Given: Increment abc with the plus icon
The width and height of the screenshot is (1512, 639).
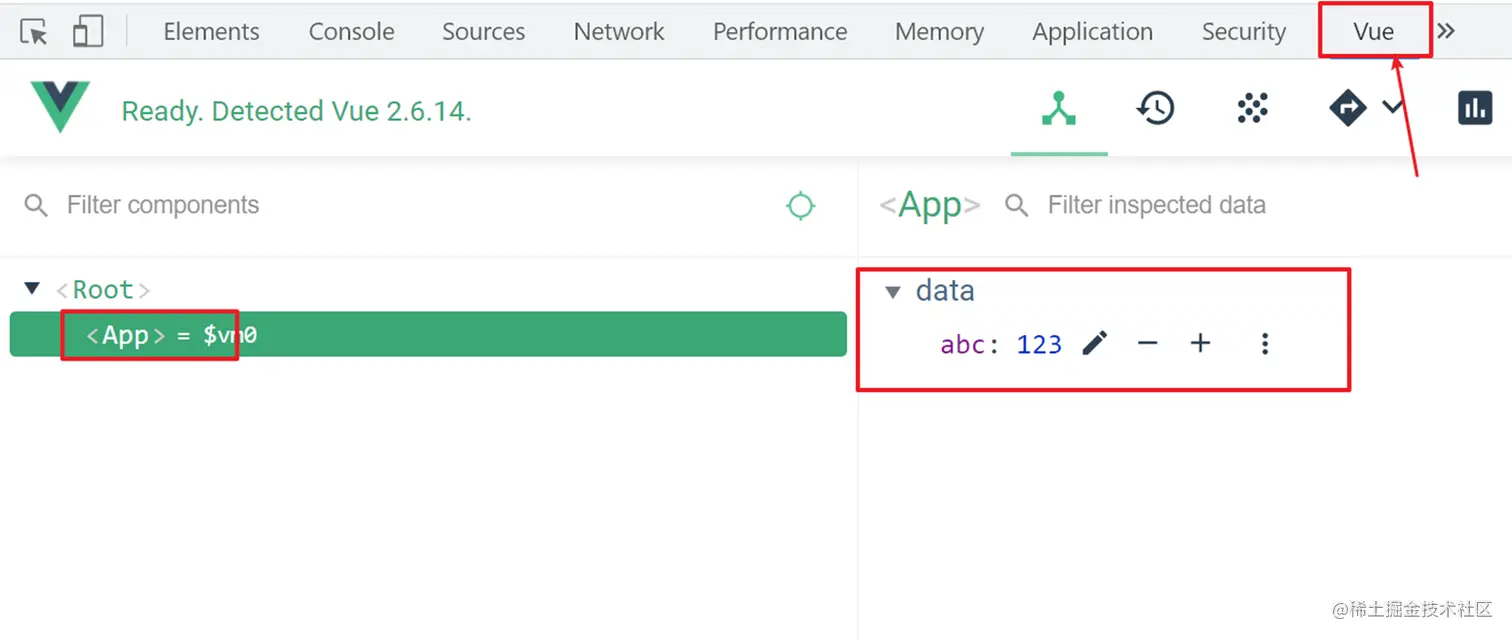Looking at the screenshot, I should click(1200, 344).
